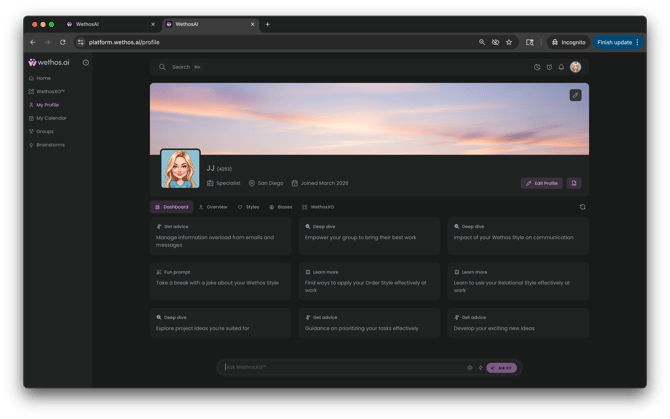Click the purple Ask XO button

click(502, 368)
